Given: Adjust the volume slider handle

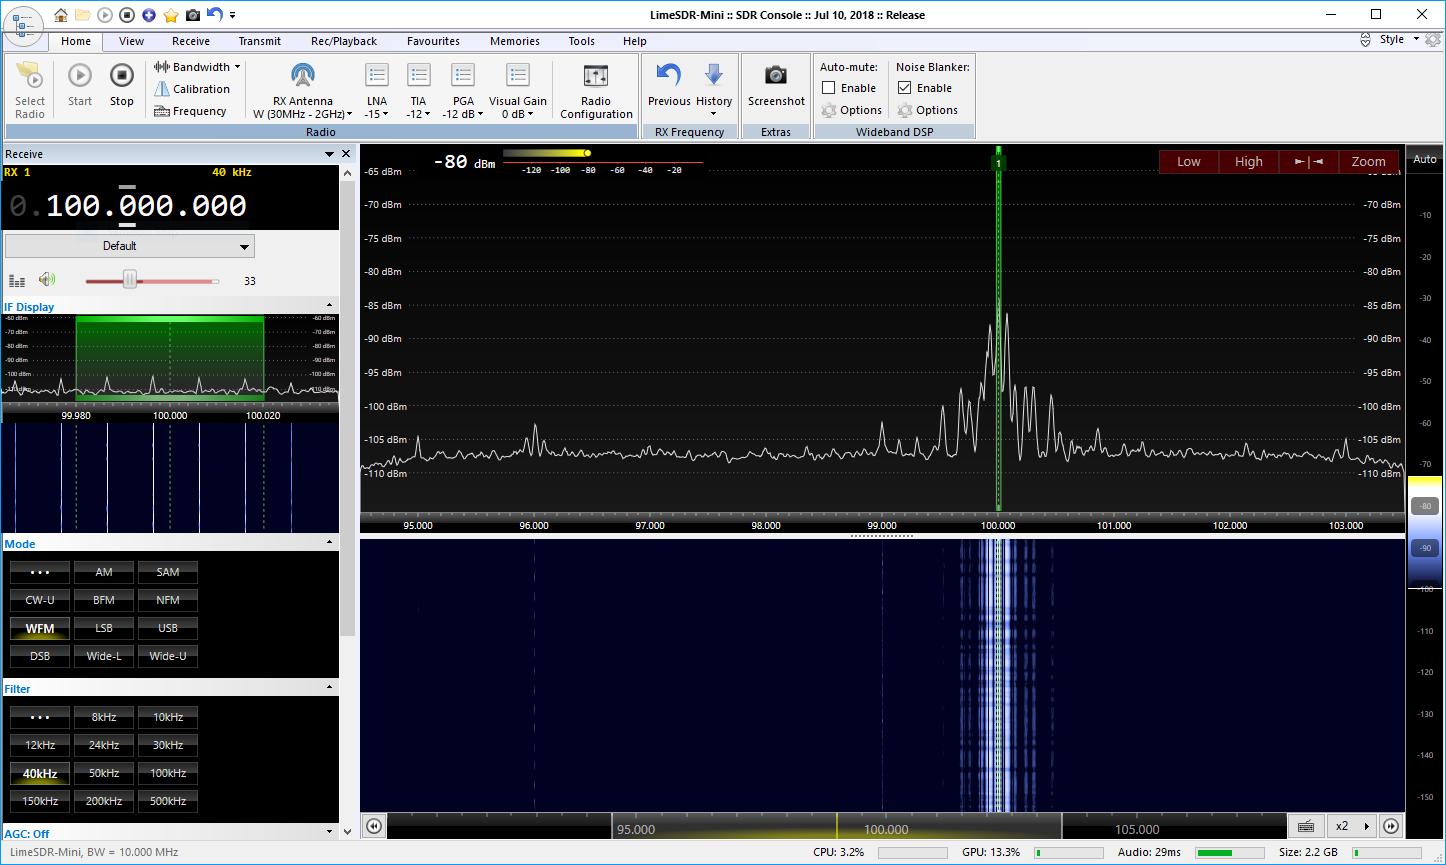Looking at the screenshot, I should pos(130,281).
